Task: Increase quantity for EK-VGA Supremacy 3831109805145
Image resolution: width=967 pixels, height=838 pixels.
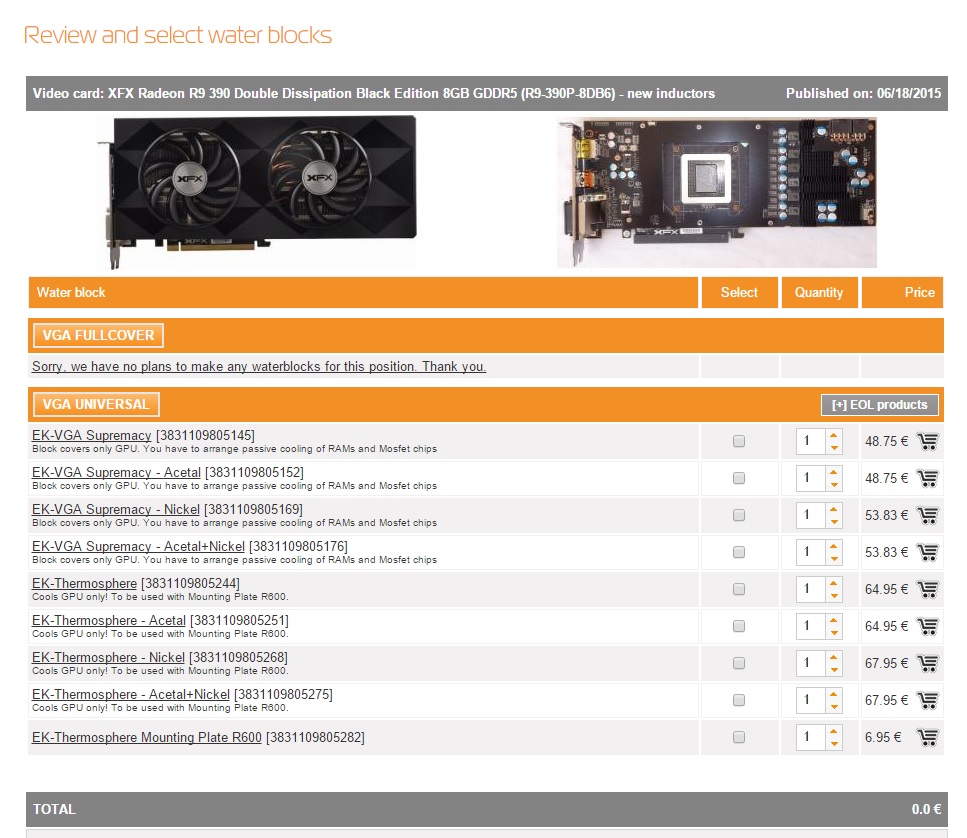Action: [x=834, y=435]
